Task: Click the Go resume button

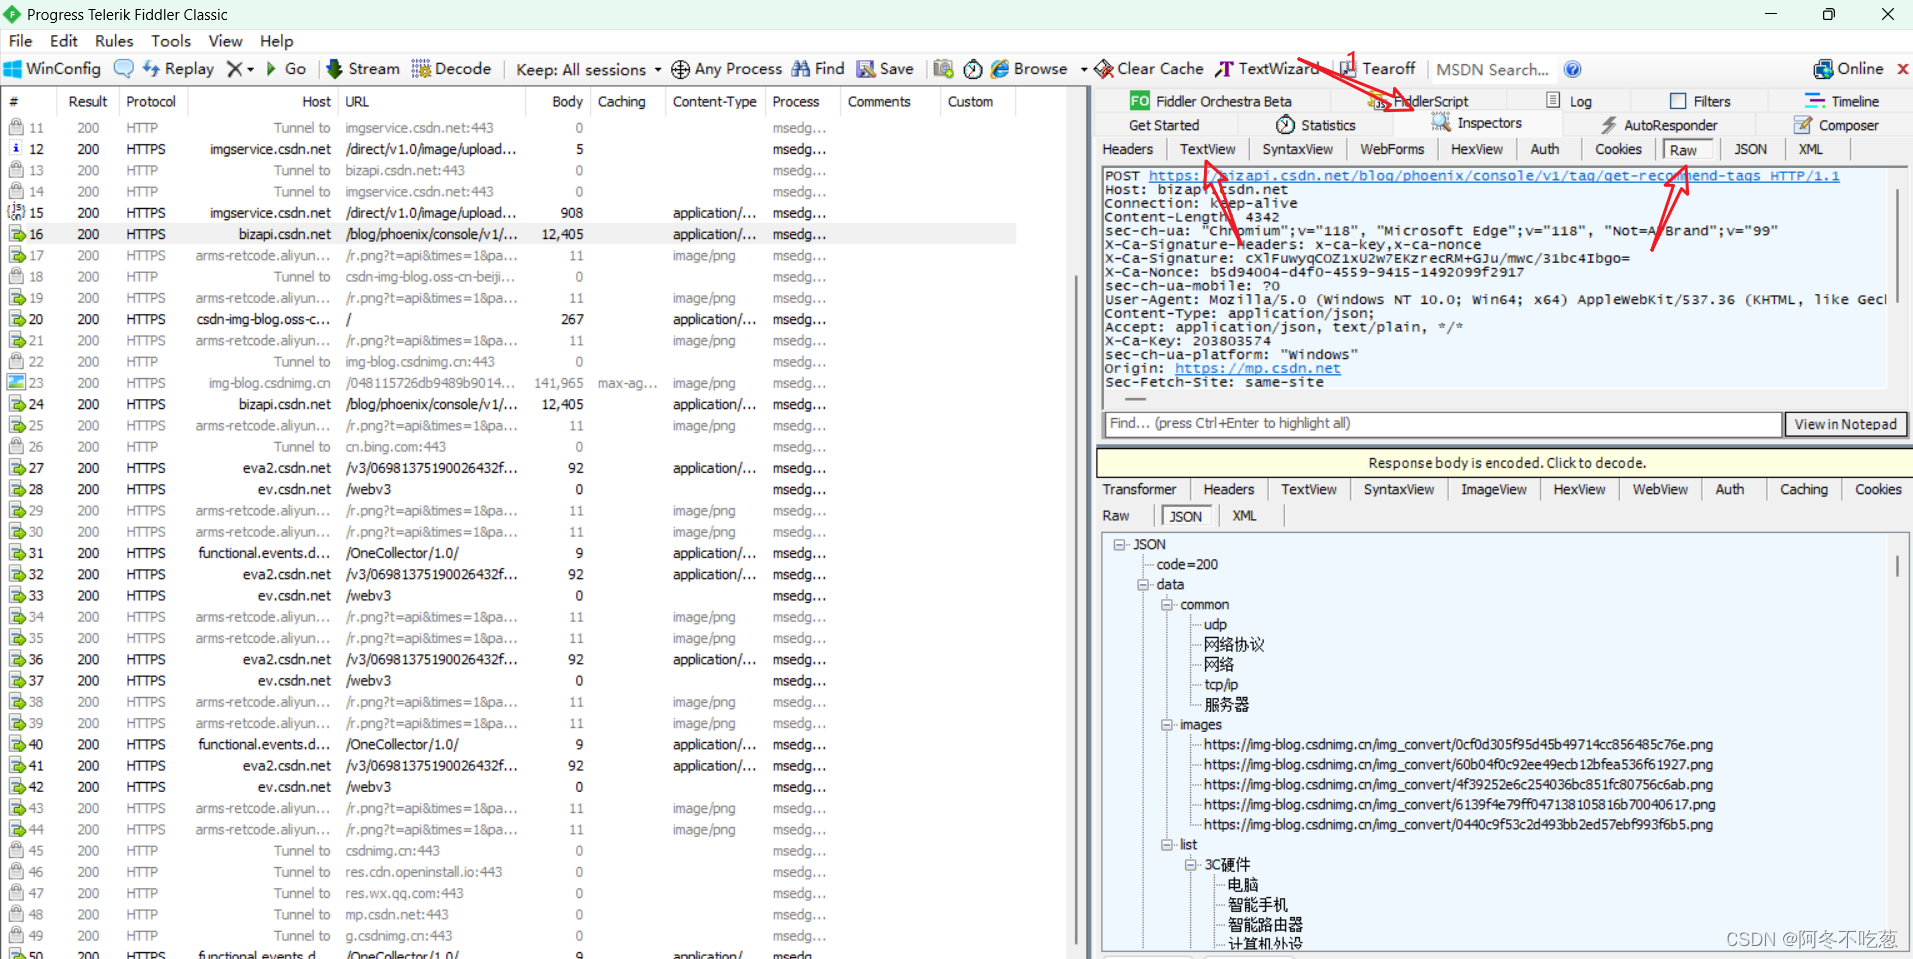Action: (x=285, y=69)
